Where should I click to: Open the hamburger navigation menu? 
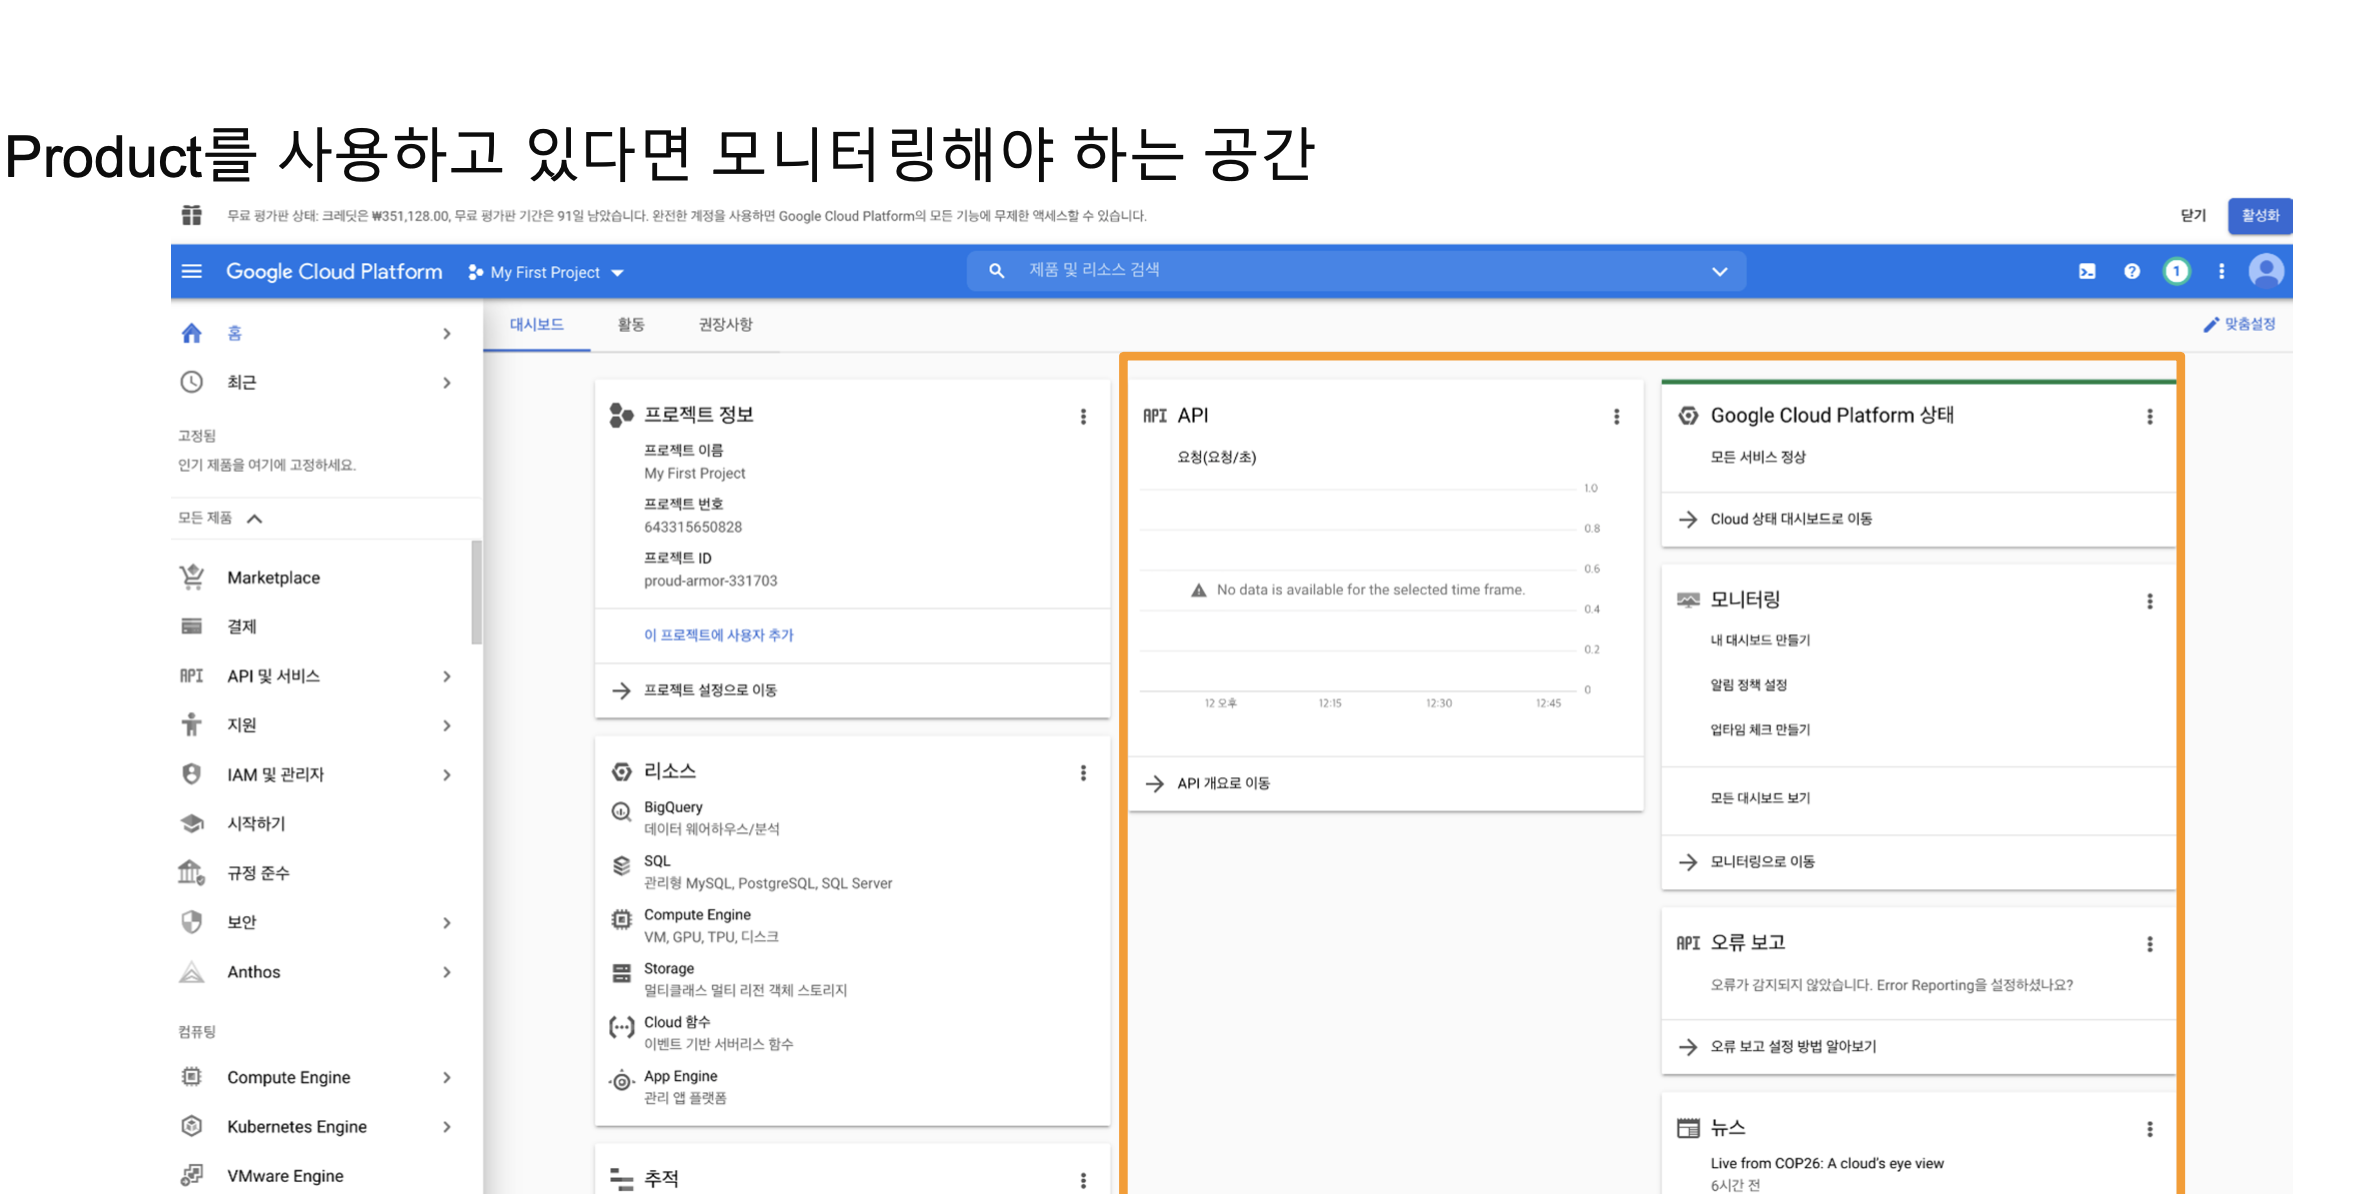(192, 272)
